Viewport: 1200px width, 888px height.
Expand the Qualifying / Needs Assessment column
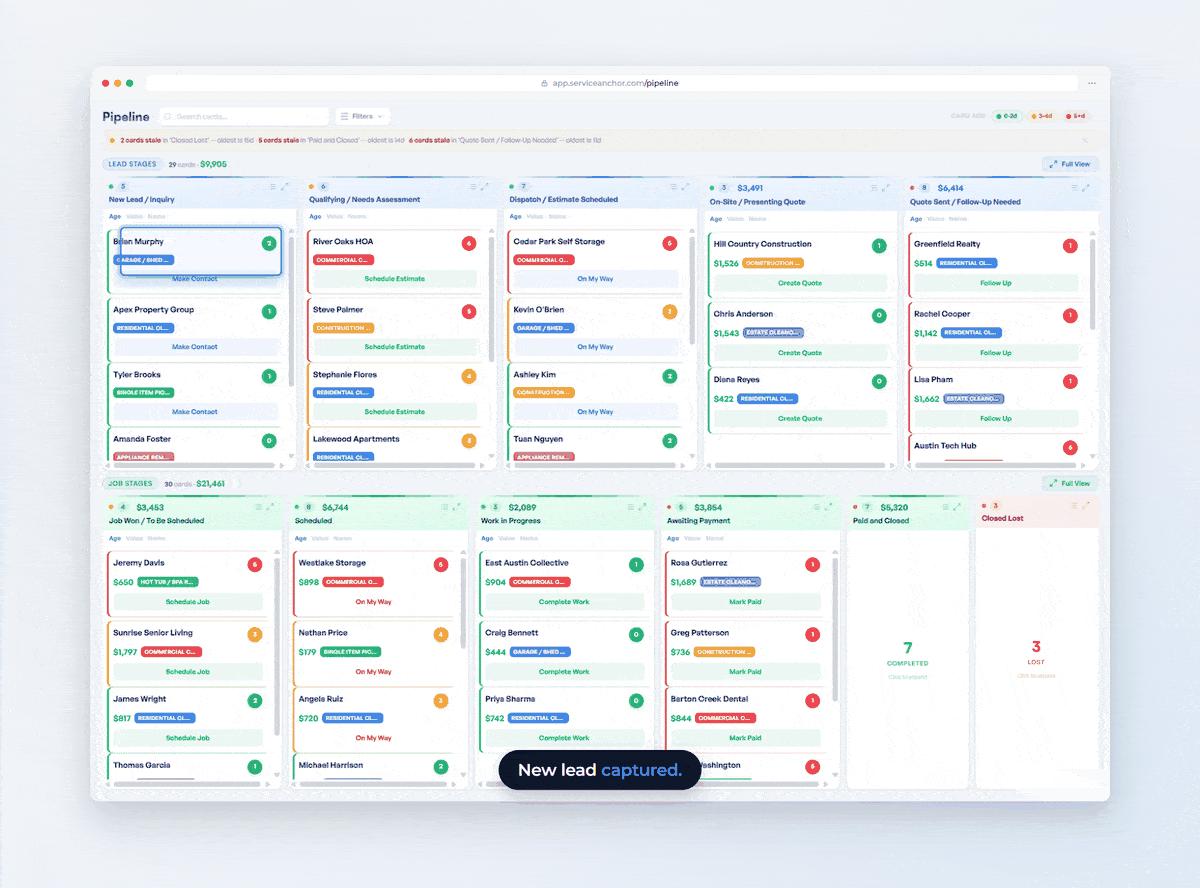pos(484,186)
